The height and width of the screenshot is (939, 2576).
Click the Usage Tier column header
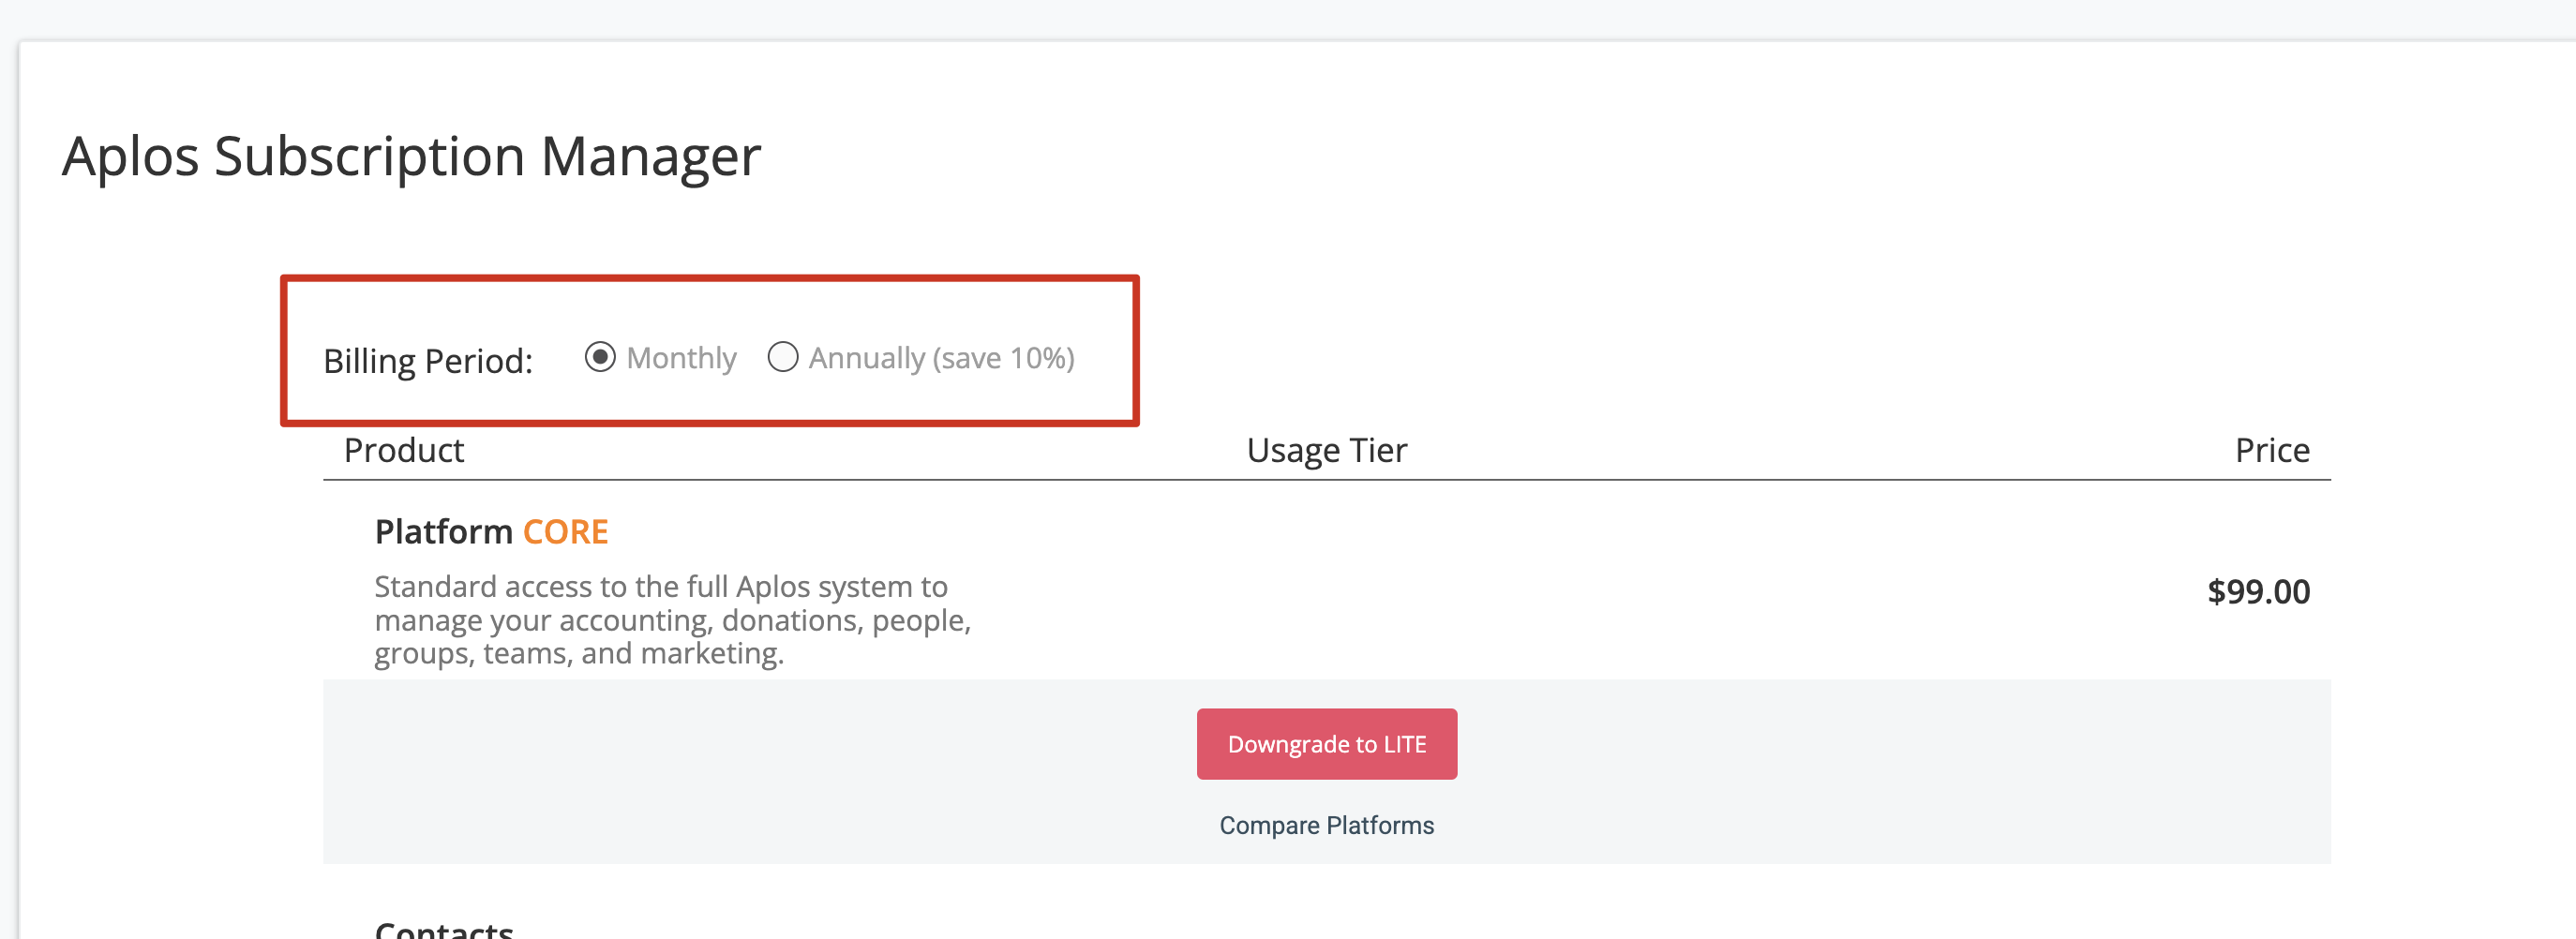tap(1326, 450)
